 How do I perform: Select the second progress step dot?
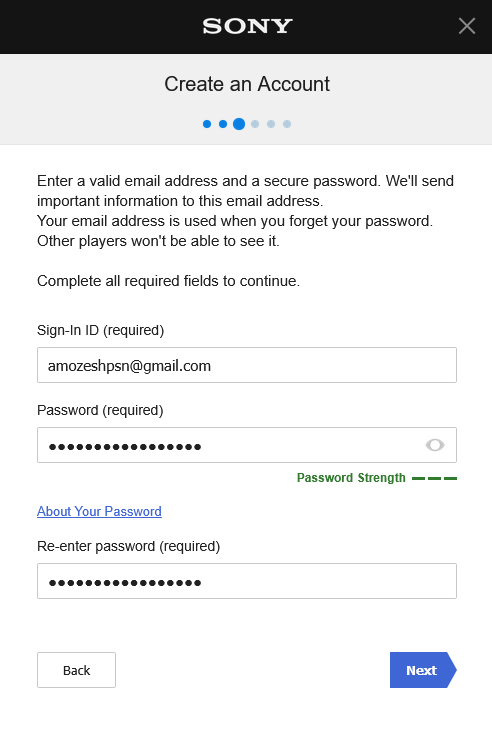coord(223,124)
